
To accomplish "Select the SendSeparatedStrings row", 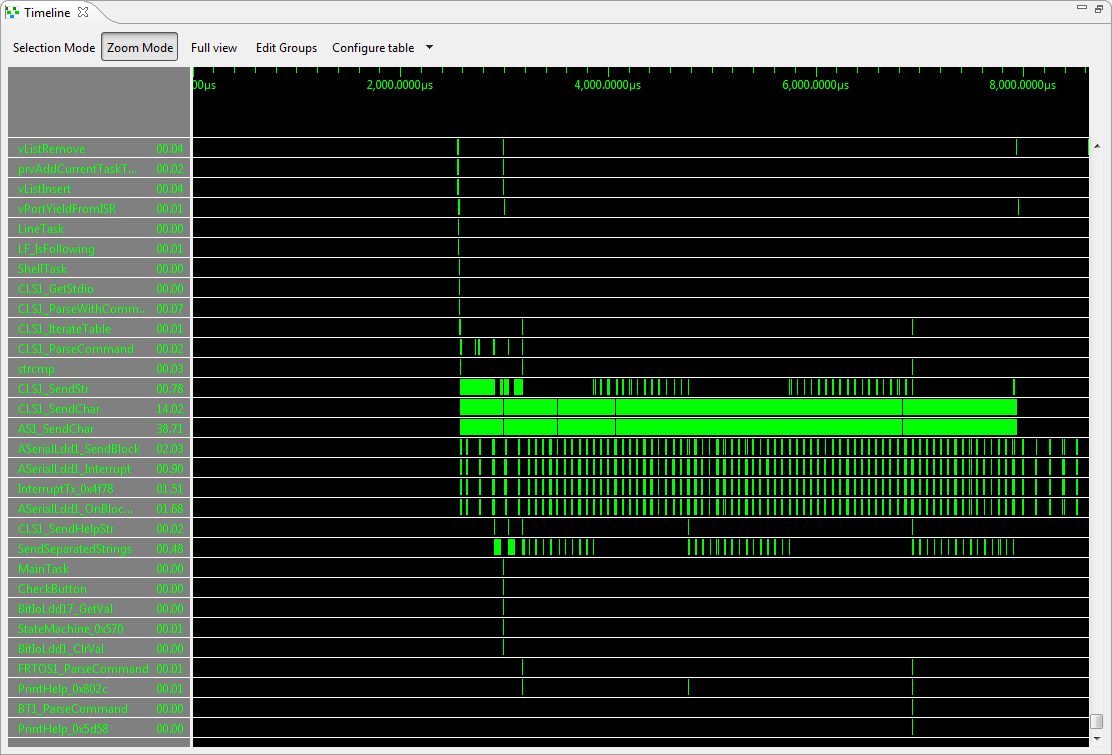I will coord(75,548).
